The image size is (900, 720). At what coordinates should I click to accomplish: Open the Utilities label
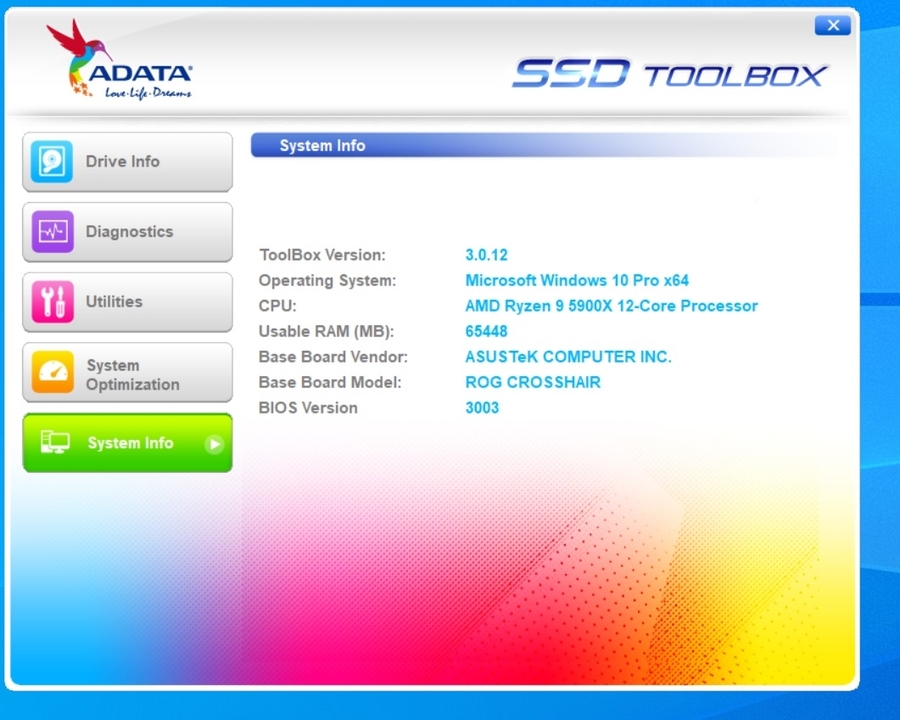tap(114, 301)
